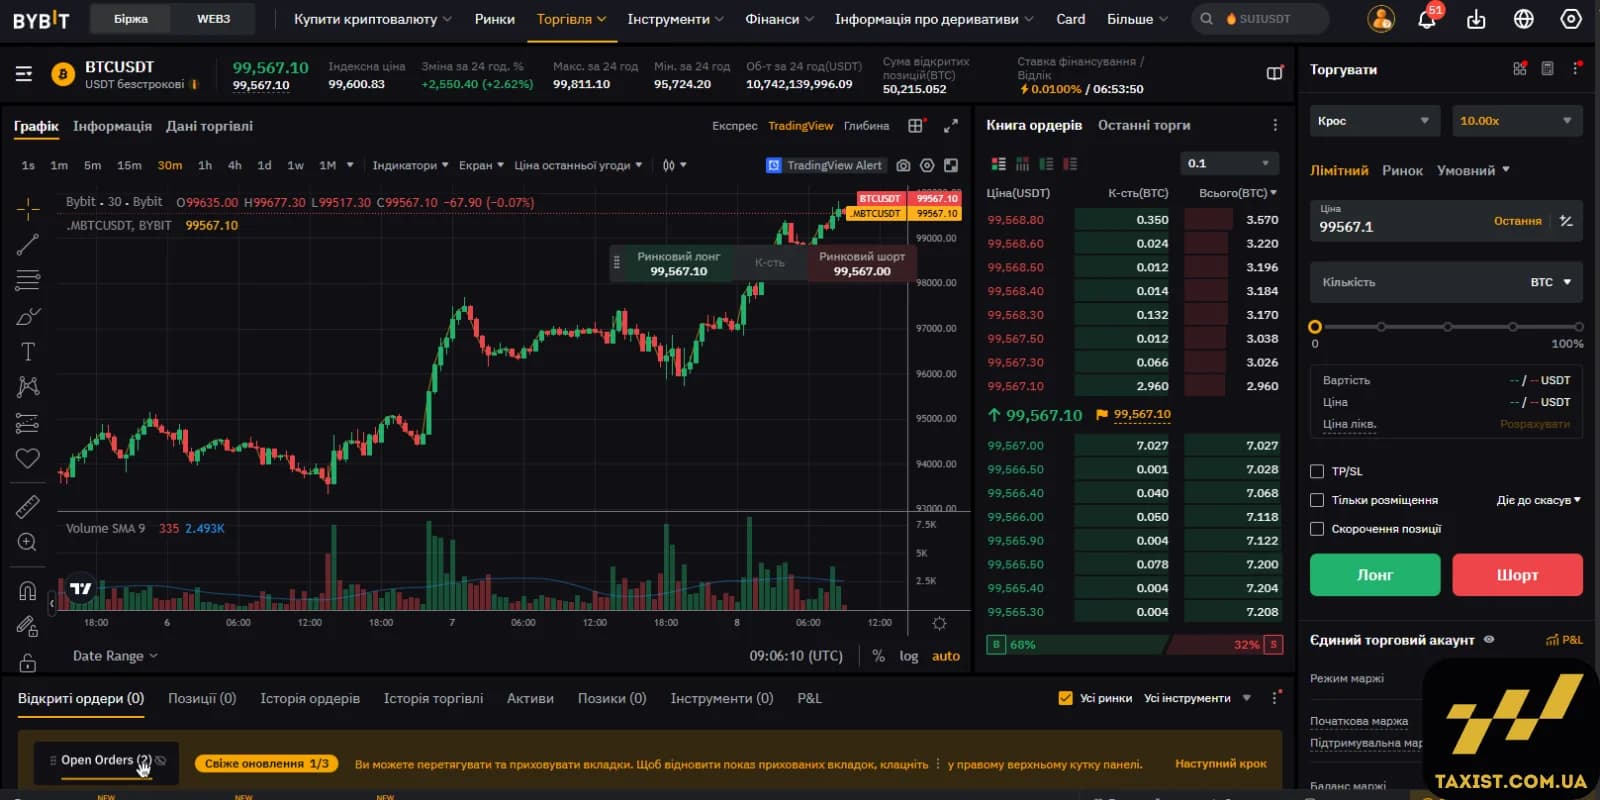Enable the 'Тільки розміщення' post-only checkbox

pyautogui.click(x=1317, y=500)
